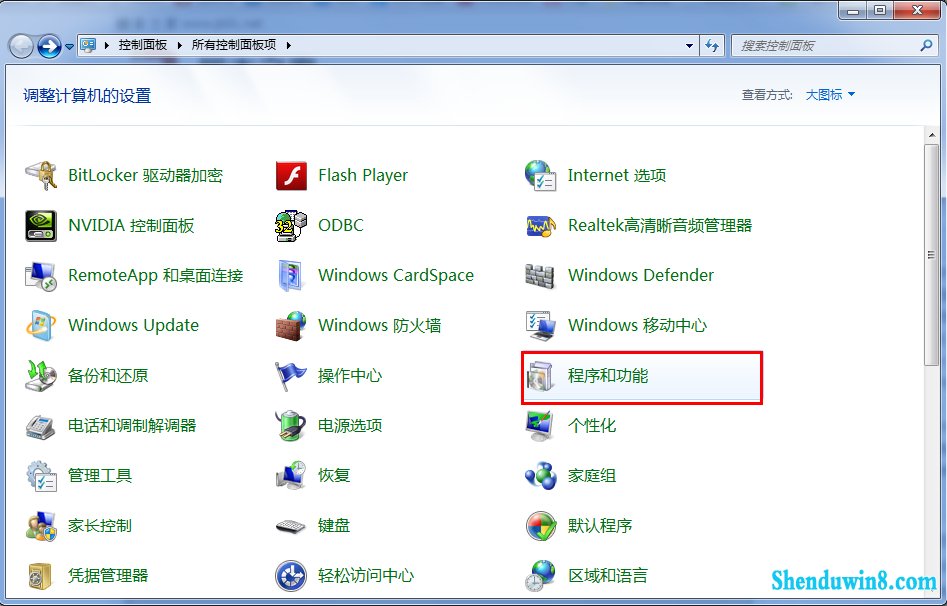Click the vertical scrollbar thumb
Viewport: 947px width, 606px height.
[x=931, y=255]
